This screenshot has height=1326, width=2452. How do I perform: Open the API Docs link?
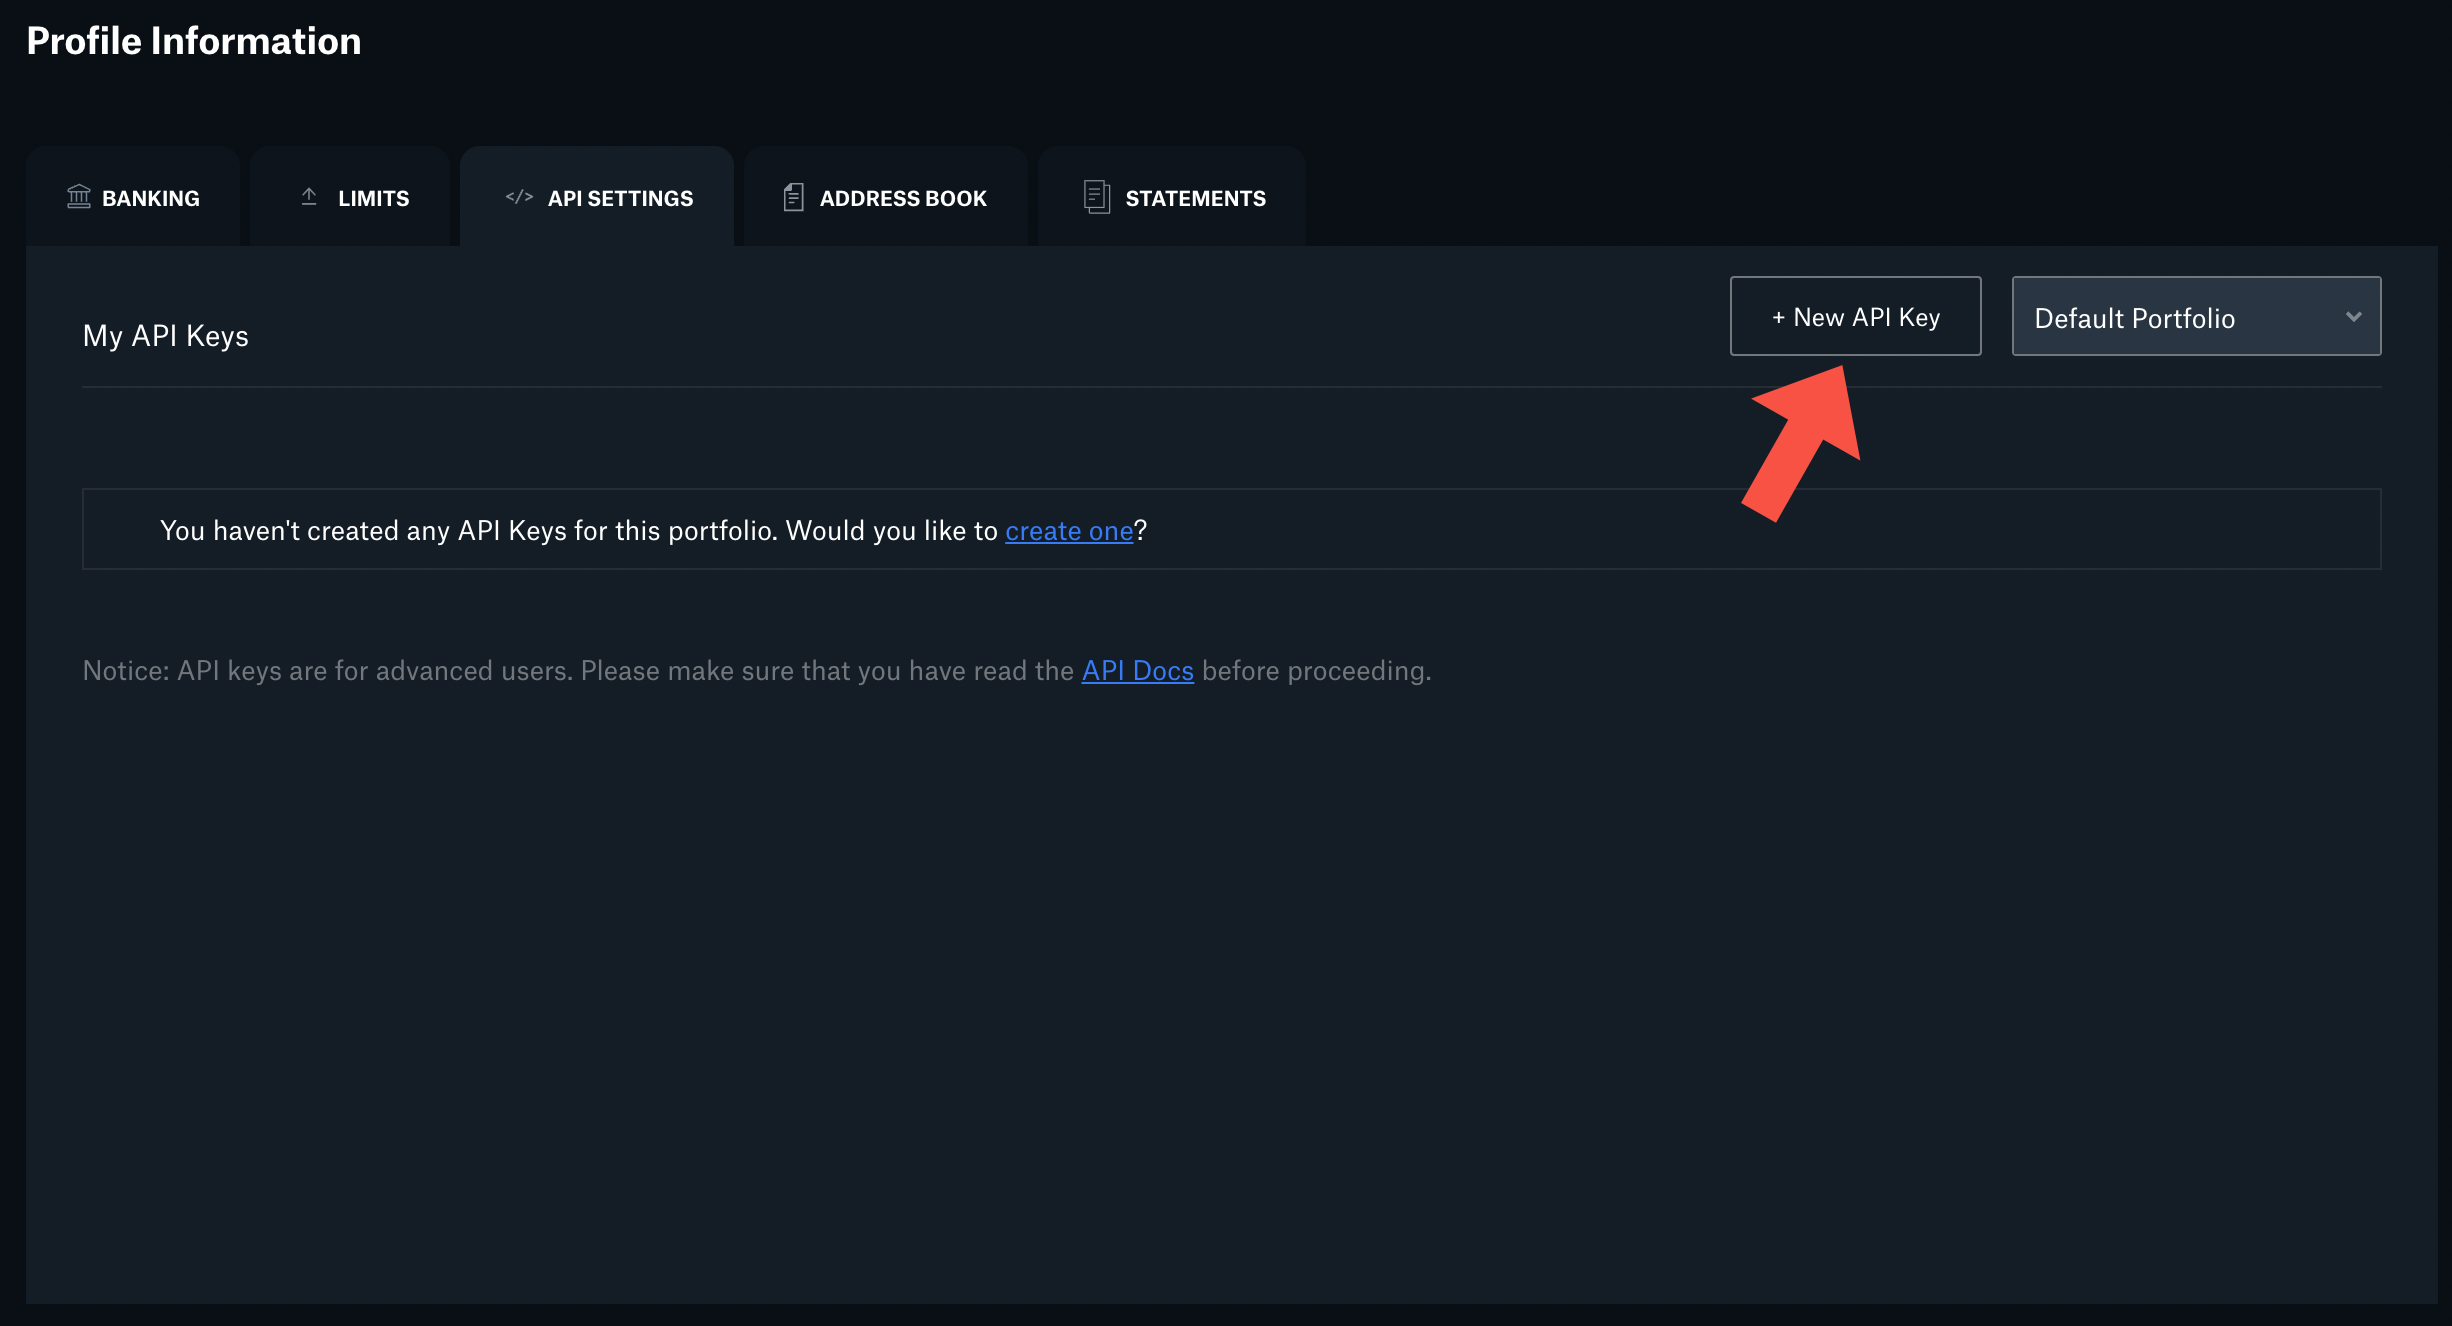coord(1137,671)
